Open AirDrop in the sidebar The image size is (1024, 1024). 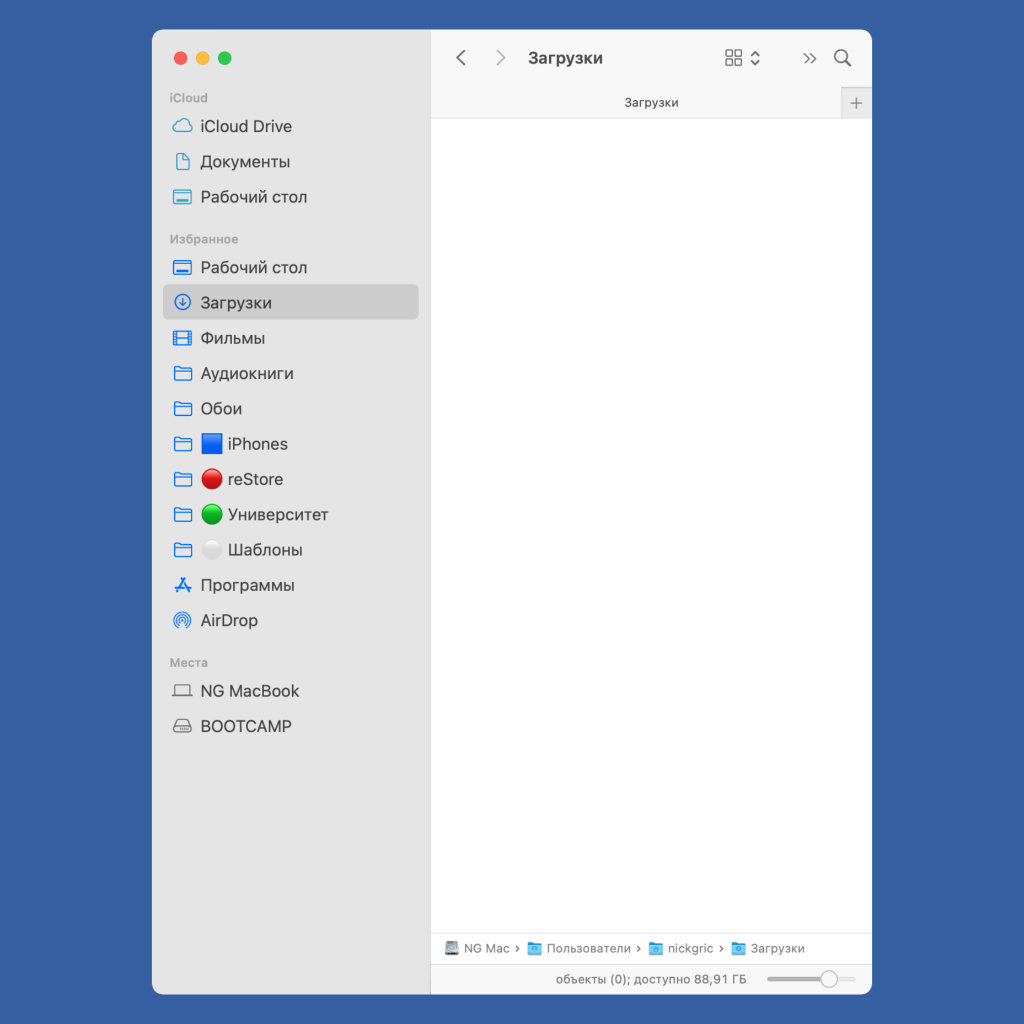[290, 620]
